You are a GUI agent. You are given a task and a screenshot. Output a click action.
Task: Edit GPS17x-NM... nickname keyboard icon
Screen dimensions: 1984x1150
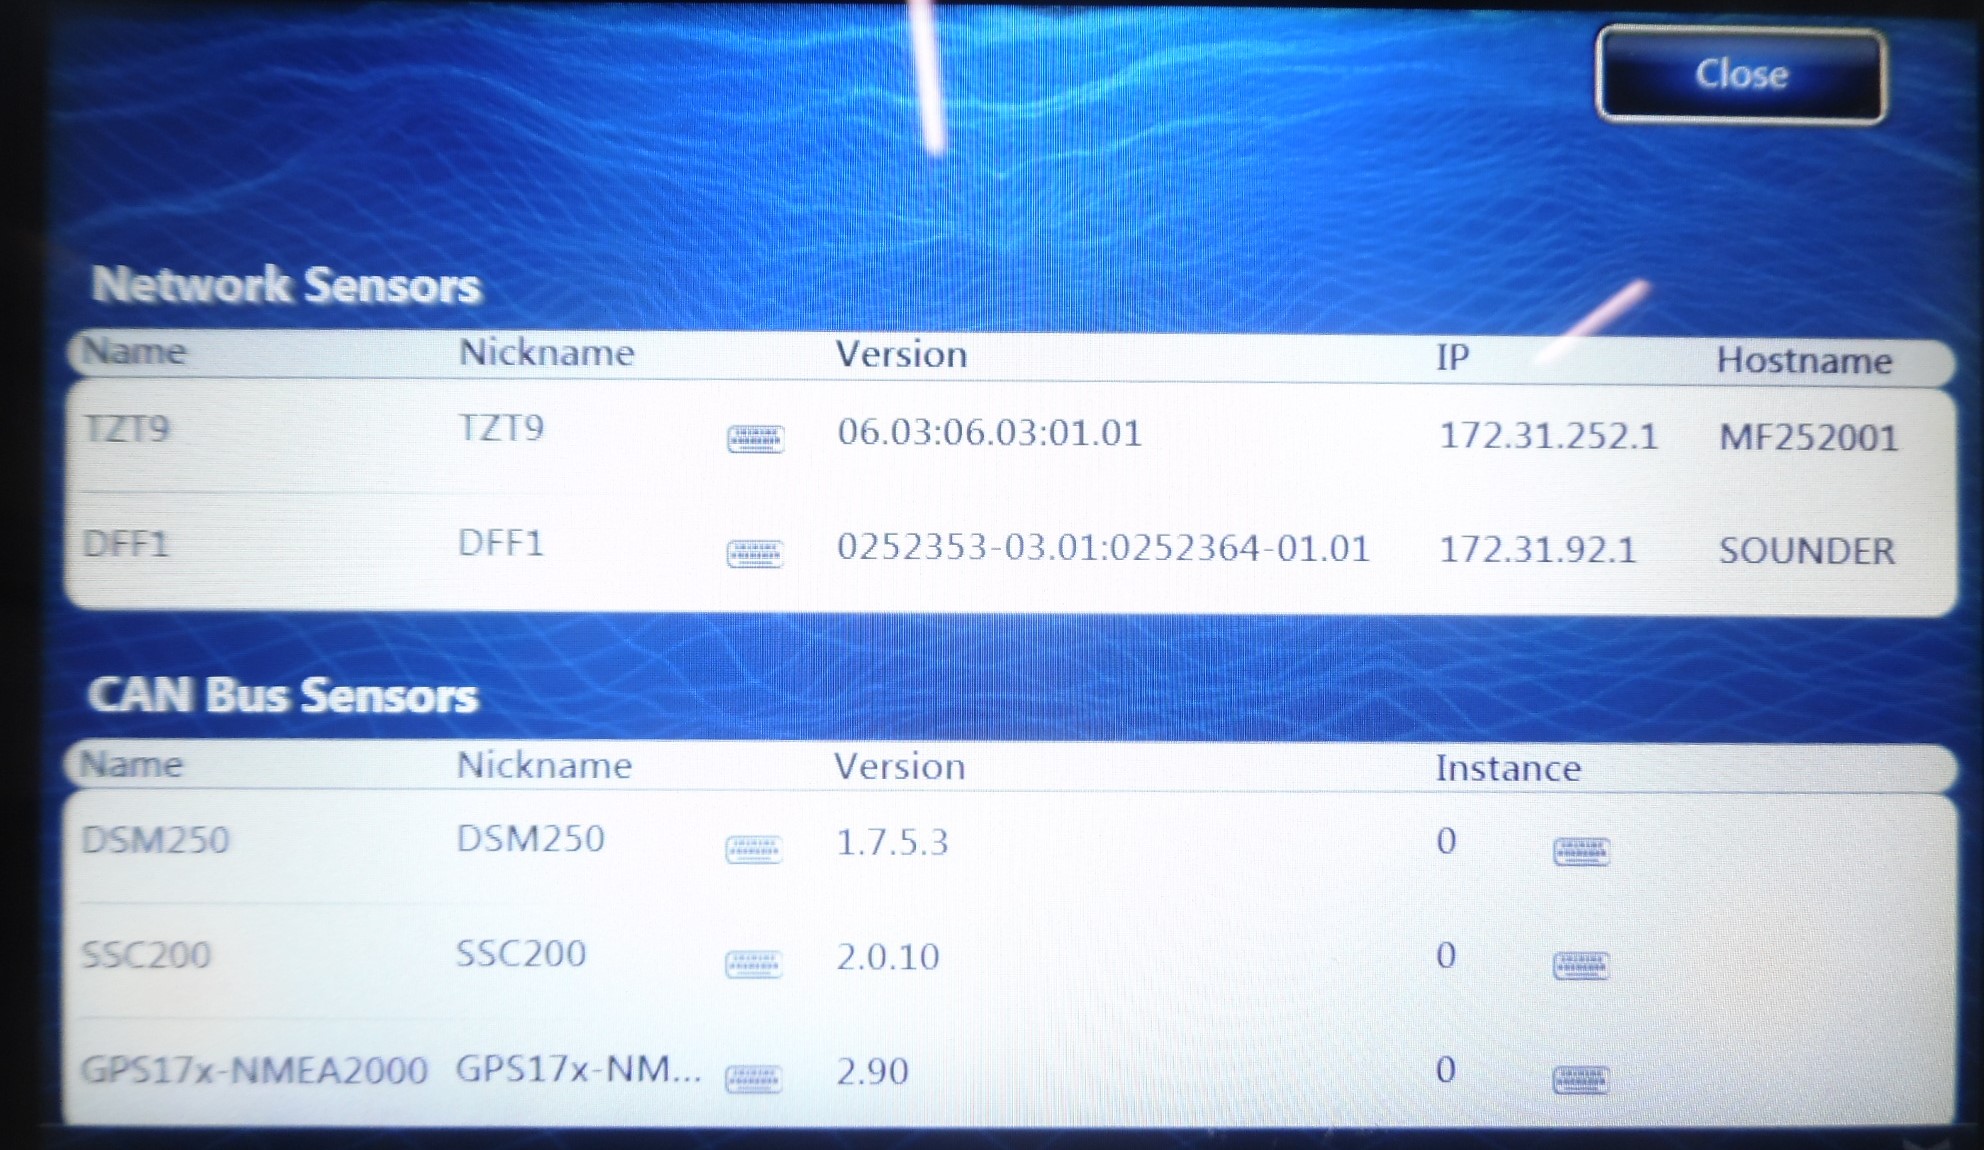(x=753, y=1080)
